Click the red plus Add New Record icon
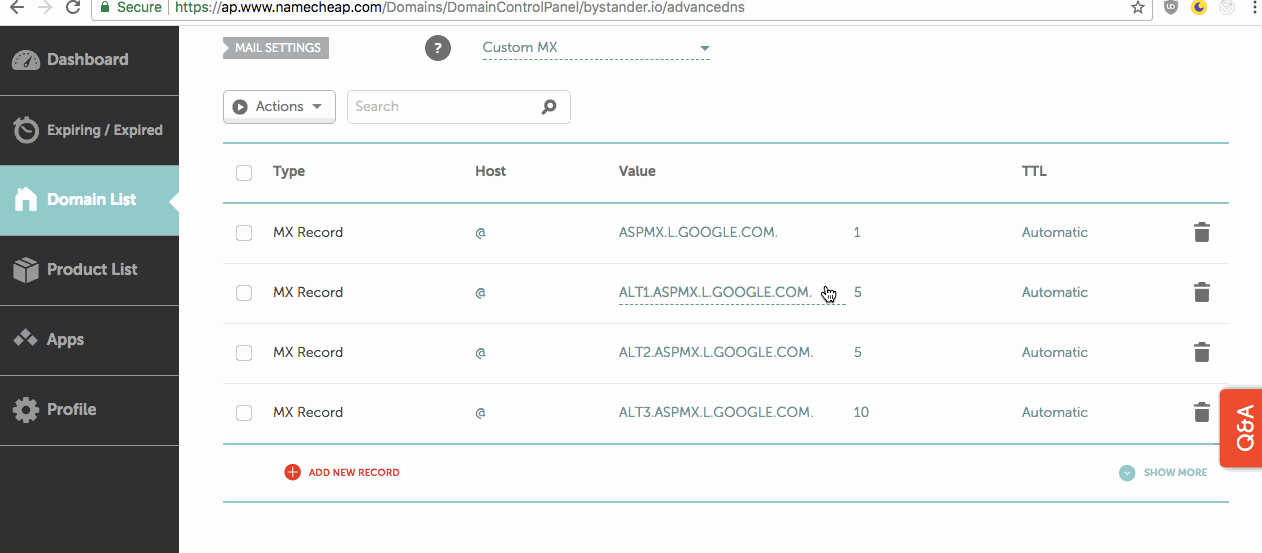Viewport: 1262px width, 553px height. click(x=292, y=472)
